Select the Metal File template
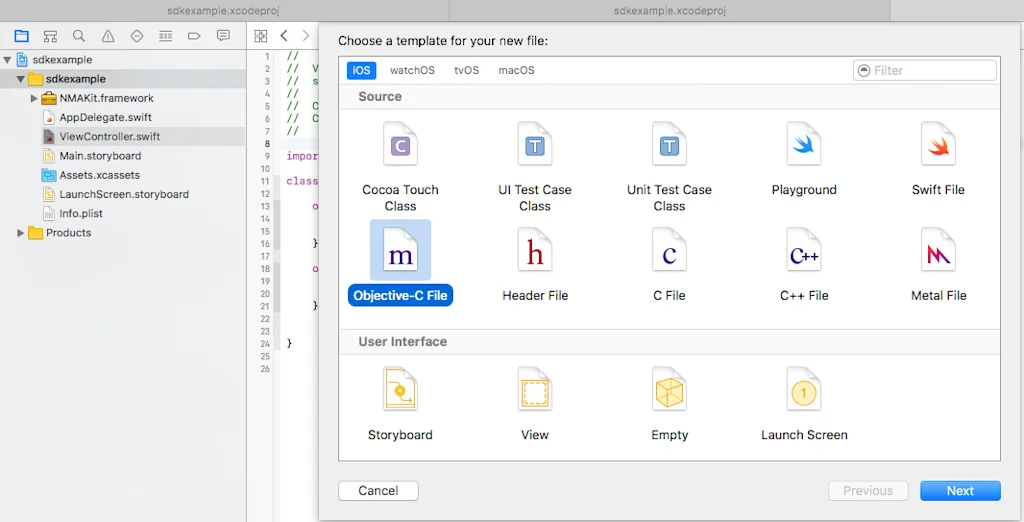 pyautogui.click(x=938, y=264)
